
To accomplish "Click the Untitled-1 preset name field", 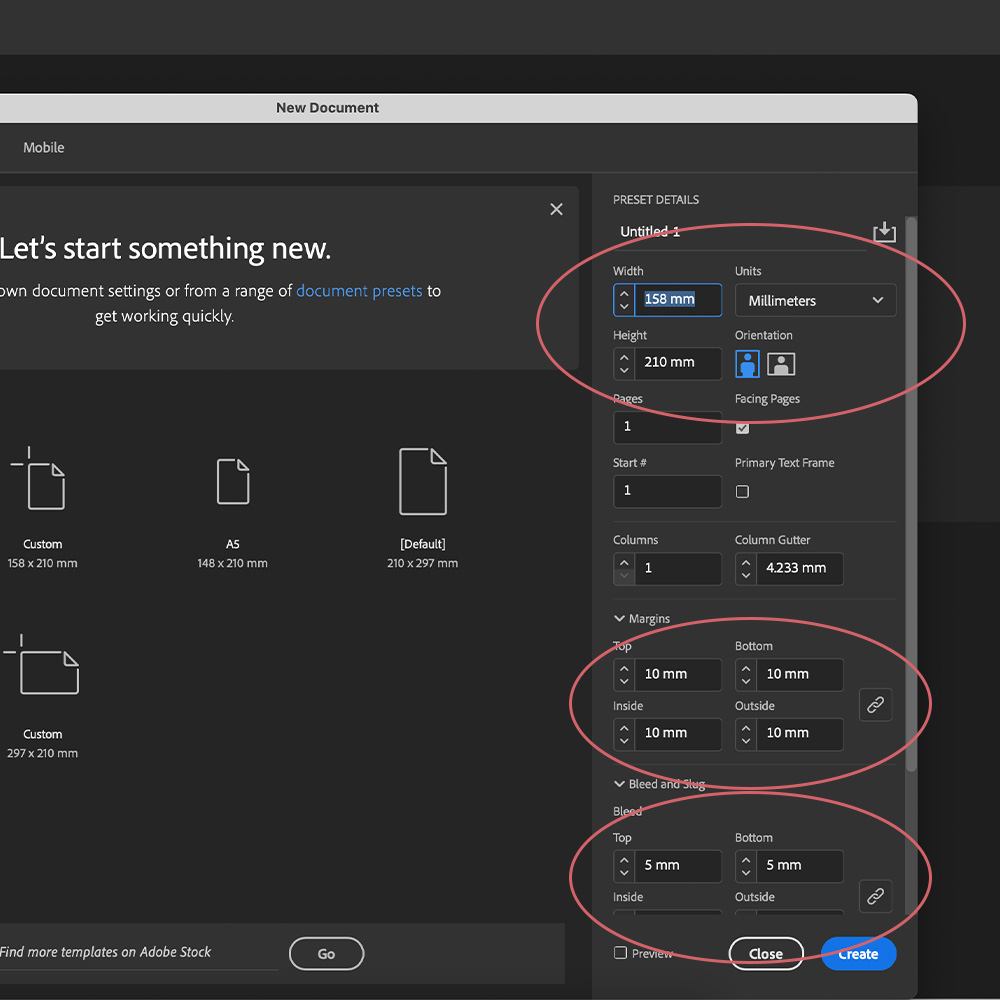I will point(740,232).
